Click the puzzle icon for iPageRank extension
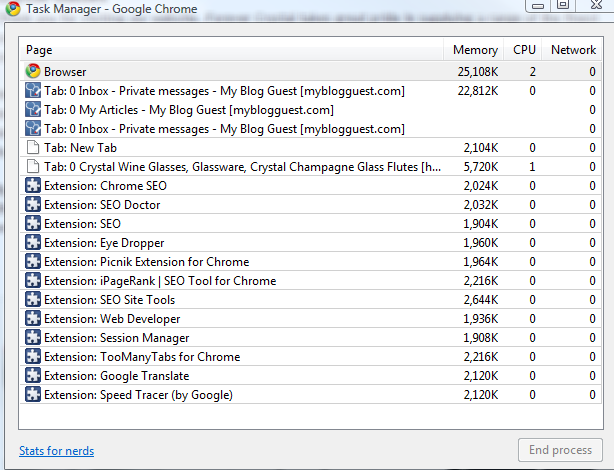Viewport: 614px width, 470px height. click(33, 280)
